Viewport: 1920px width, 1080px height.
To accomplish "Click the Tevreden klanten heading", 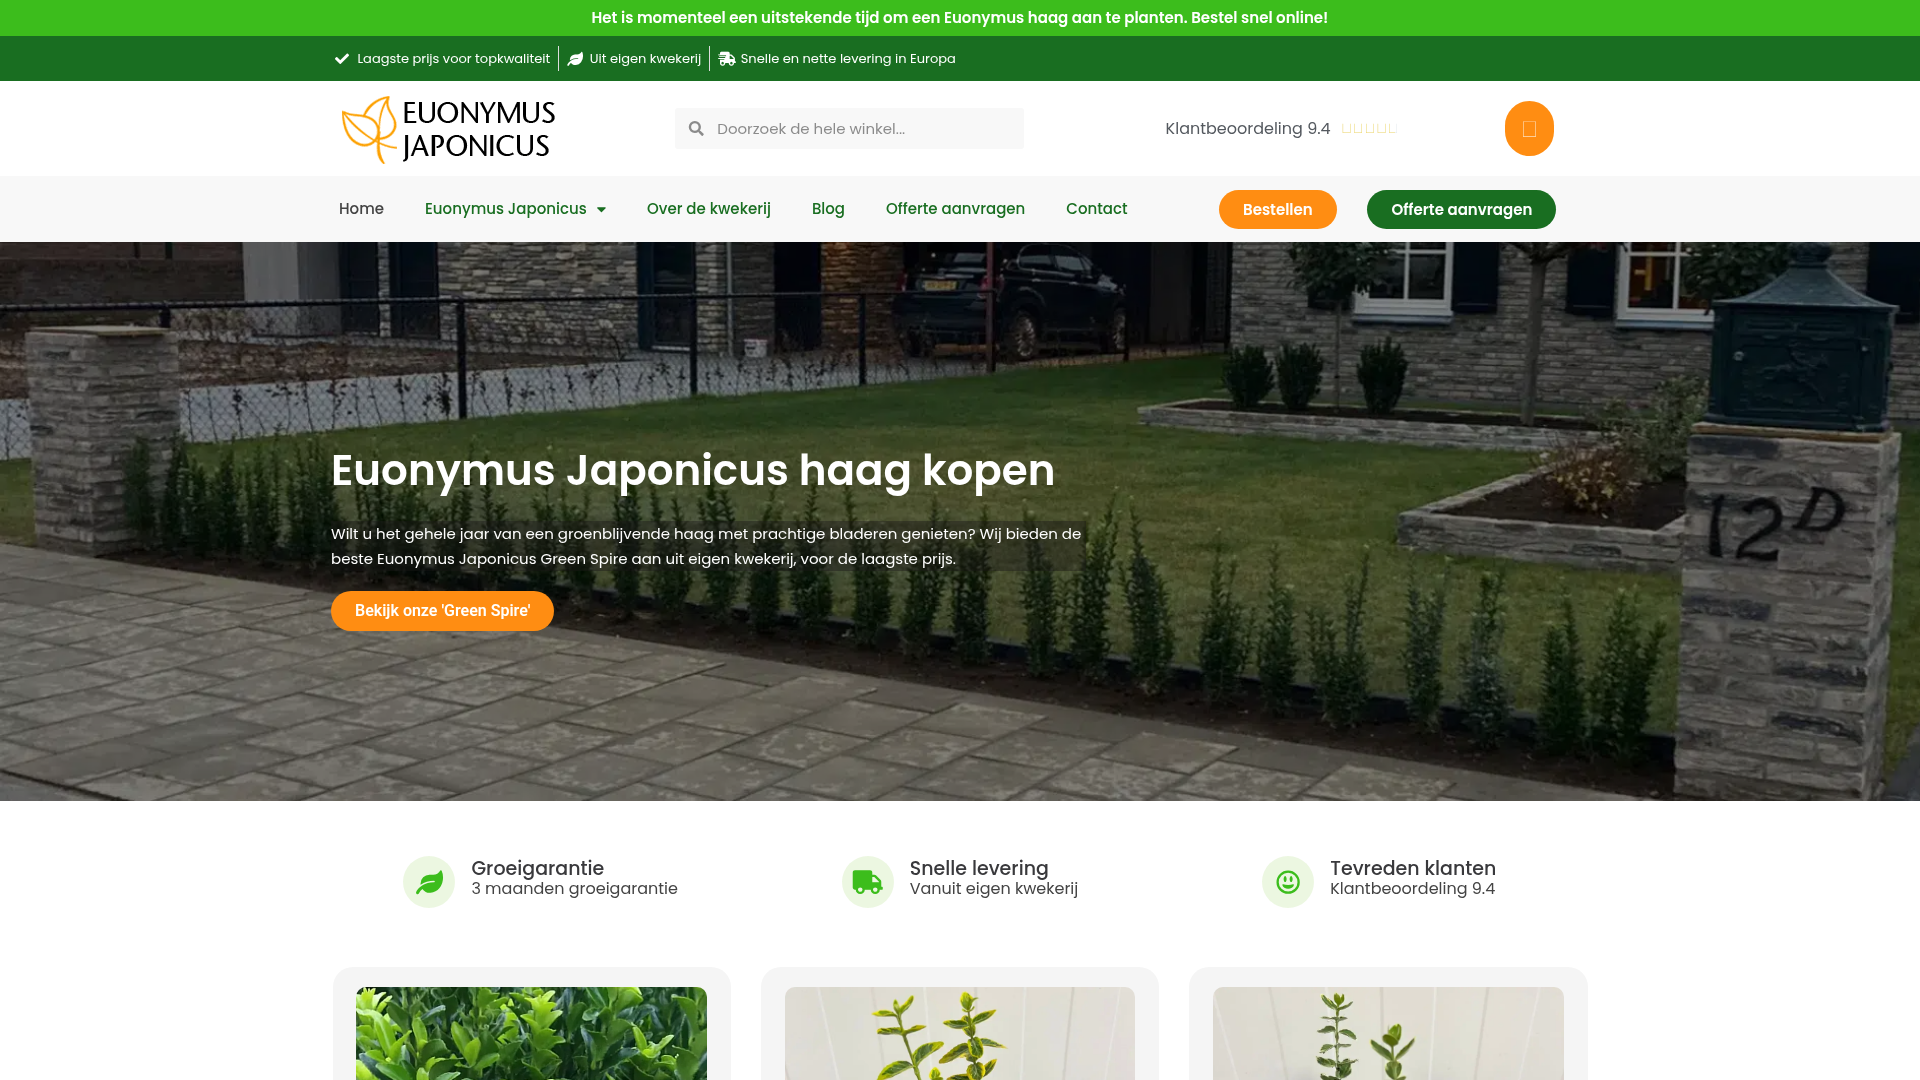I will (x=1413, y=868).
